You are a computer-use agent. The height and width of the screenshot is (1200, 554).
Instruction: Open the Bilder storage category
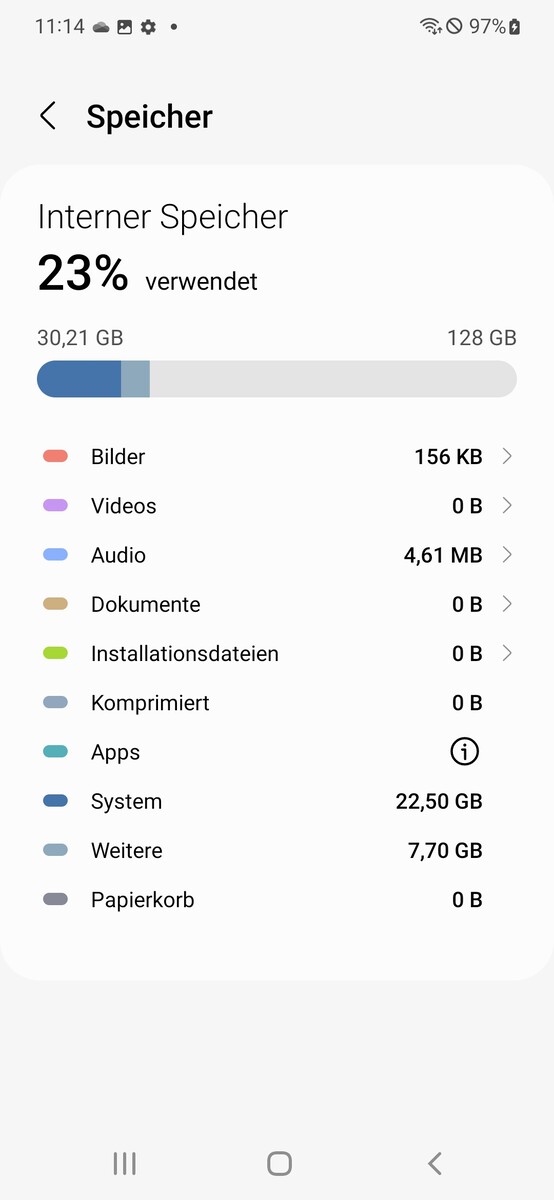click(x=277, y=457)
